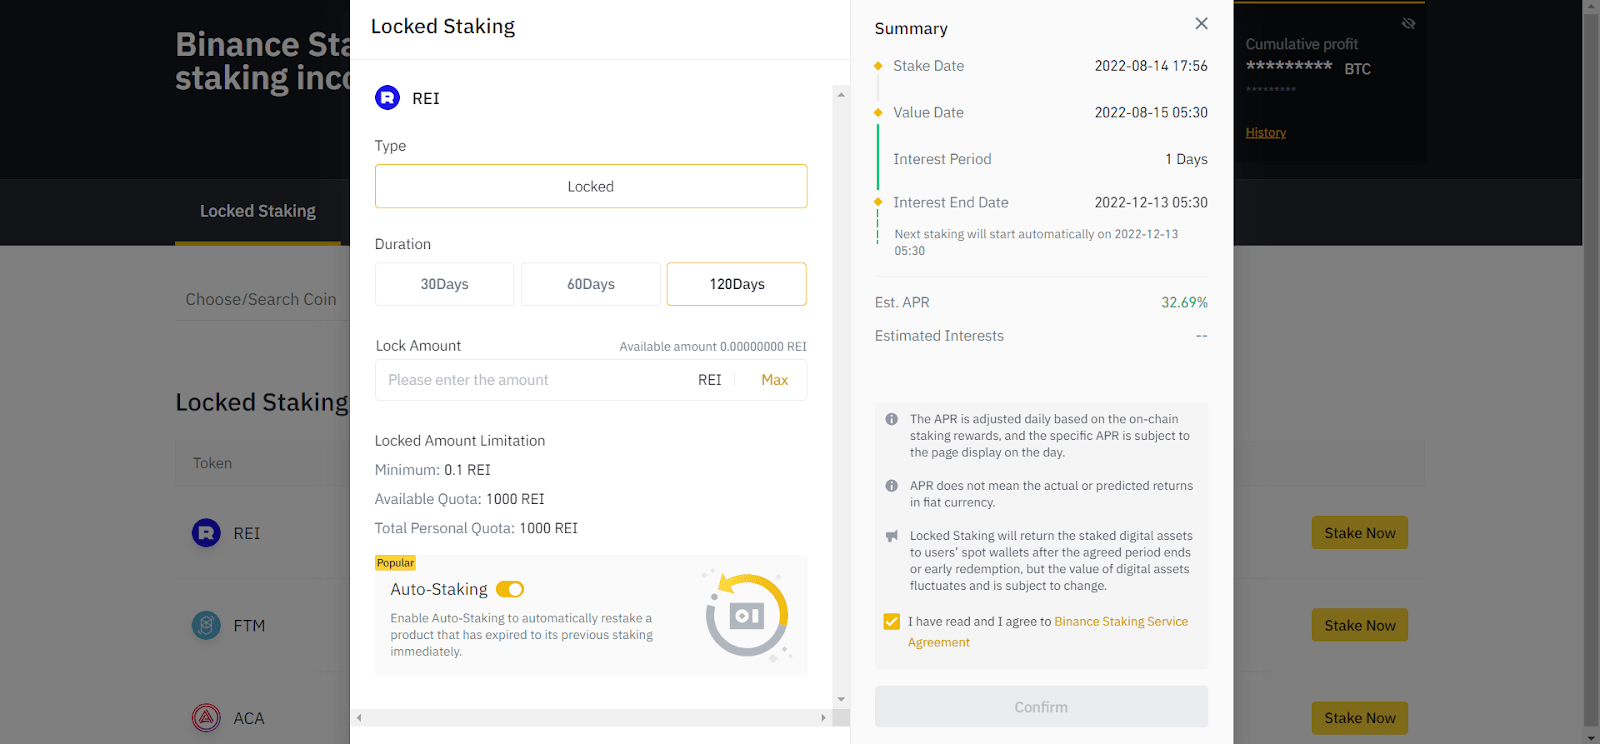Screen dimensions: 1600x744
Task: Click the dialog scroll-down arrow
Action: pos(841,699)
